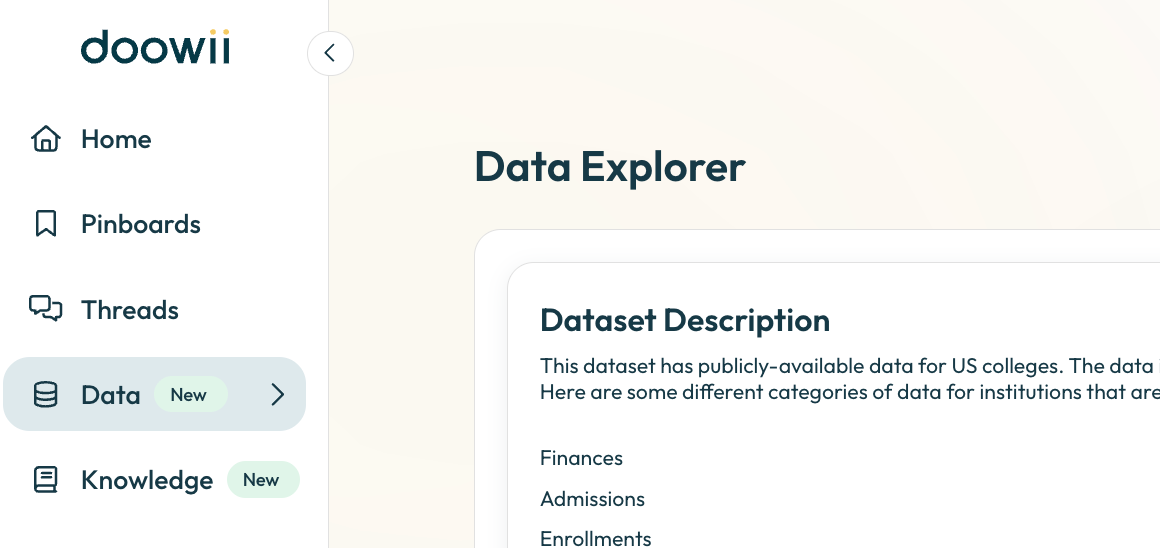Viewport: 1160px width, 548px height.
Task: Open the Knowledge menu label
Action: click(147, 481)
